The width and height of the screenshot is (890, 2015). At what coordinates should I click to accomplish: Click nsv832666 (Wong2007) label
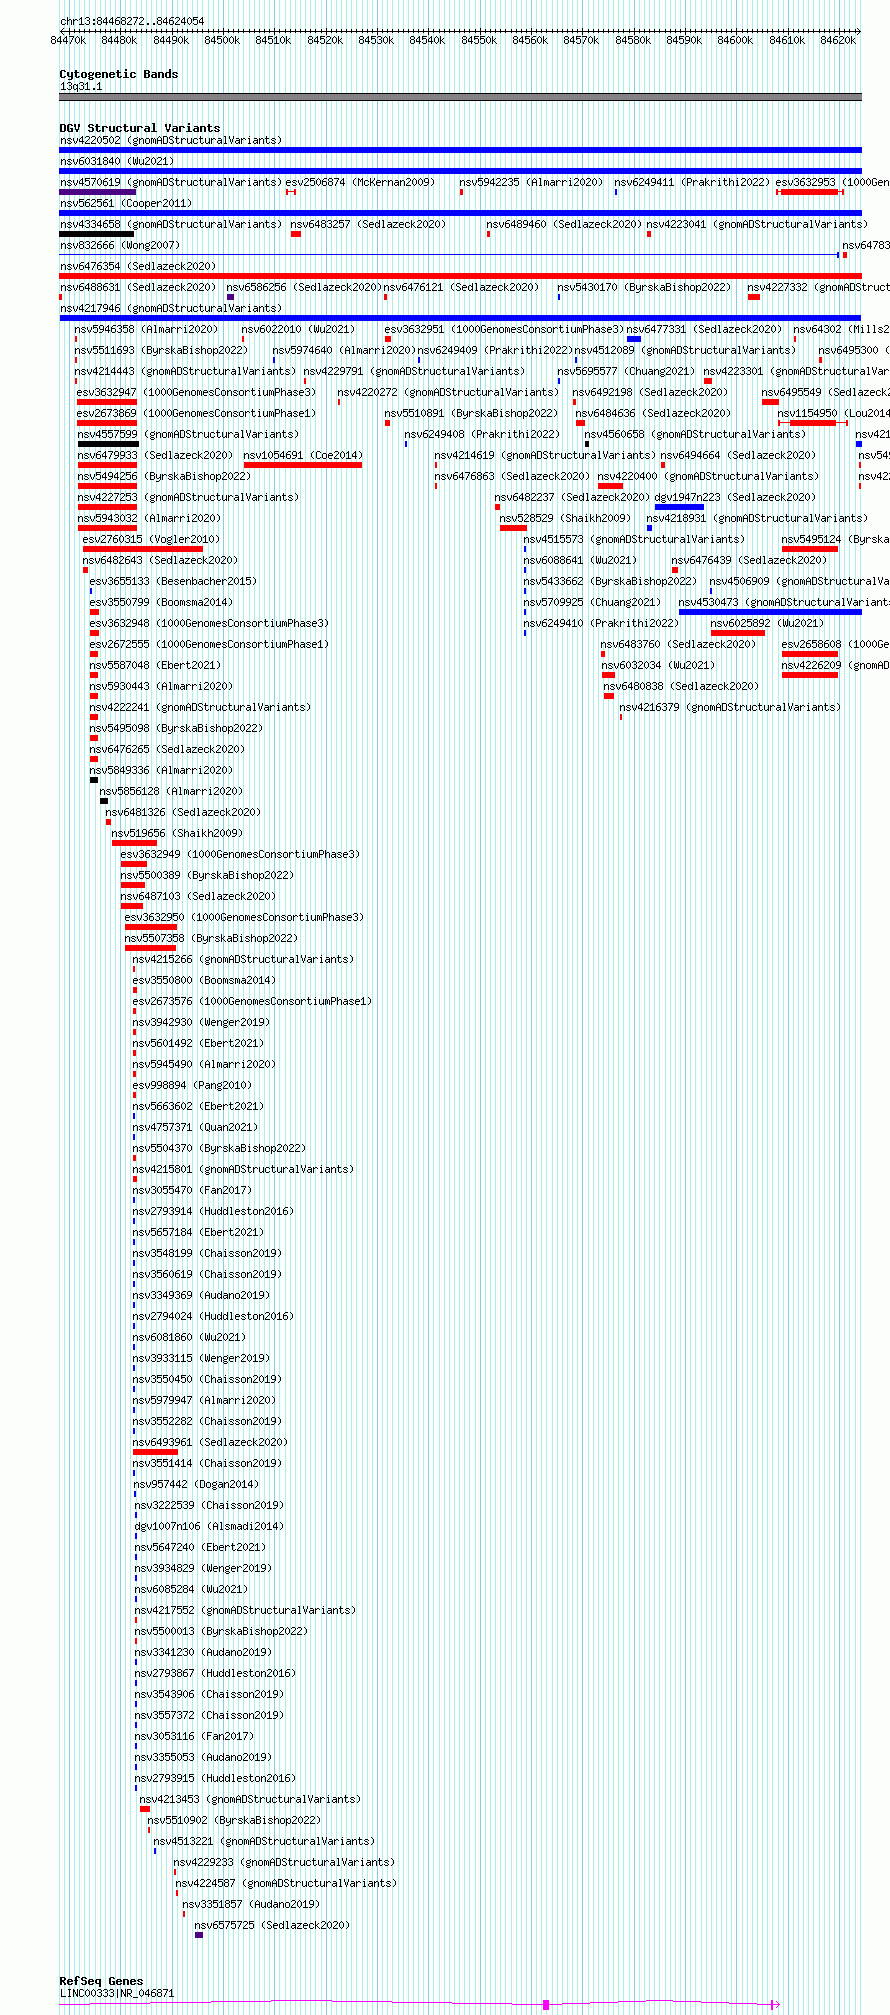coord(120,245)
